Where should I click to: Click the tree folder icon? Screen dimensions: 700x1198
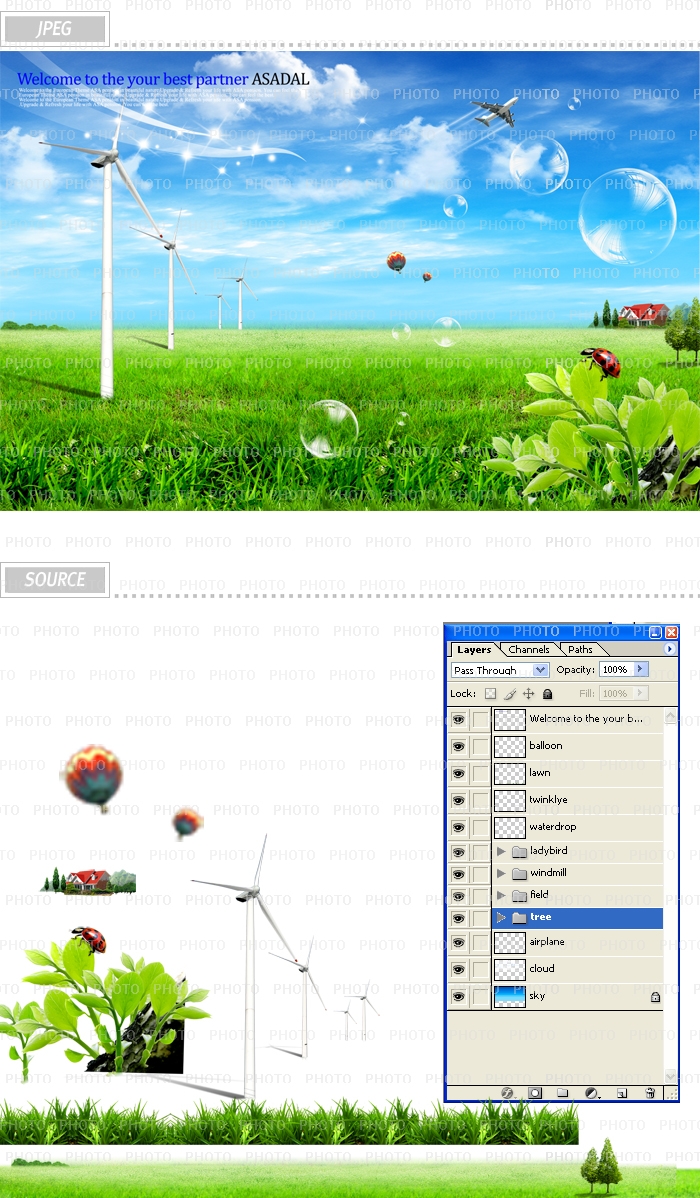point(520,918)
